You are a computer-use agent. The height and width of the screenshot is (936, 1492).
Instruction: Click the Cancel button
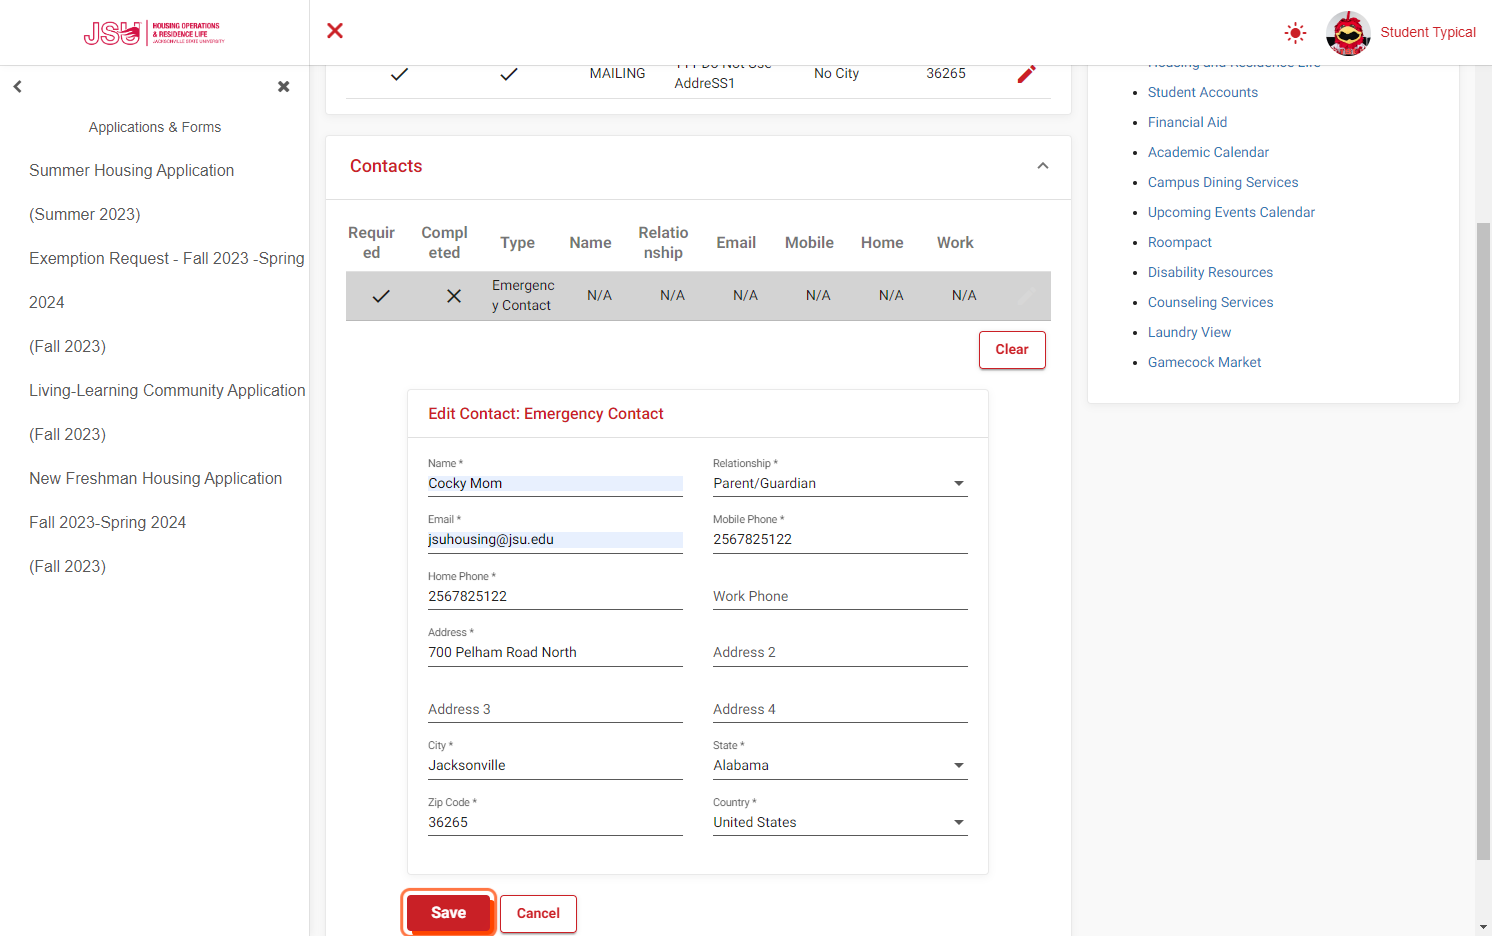[538, 914]
